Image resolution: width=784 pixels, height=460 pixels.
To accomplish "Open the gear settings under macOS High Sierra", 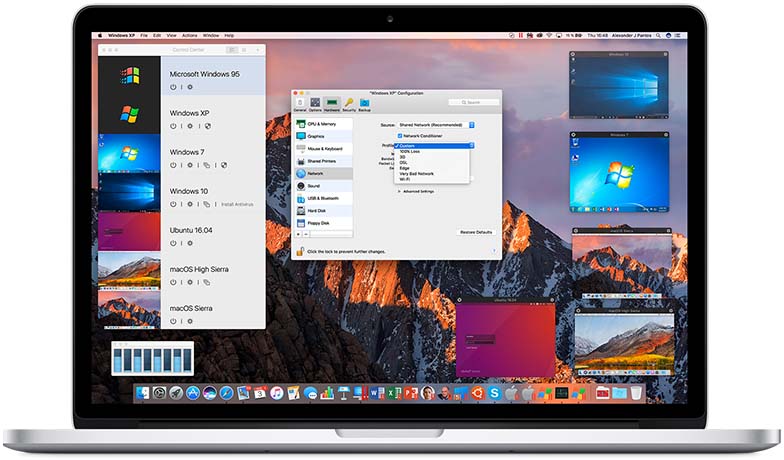I will [190, 282].
